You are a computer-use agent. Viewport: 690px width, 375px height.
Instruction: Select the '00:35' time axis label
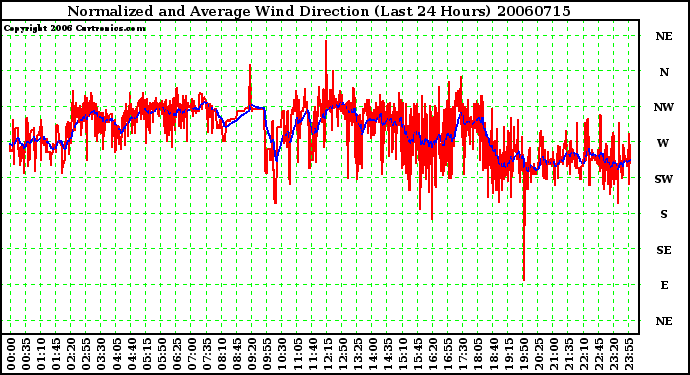coord(26,354)
